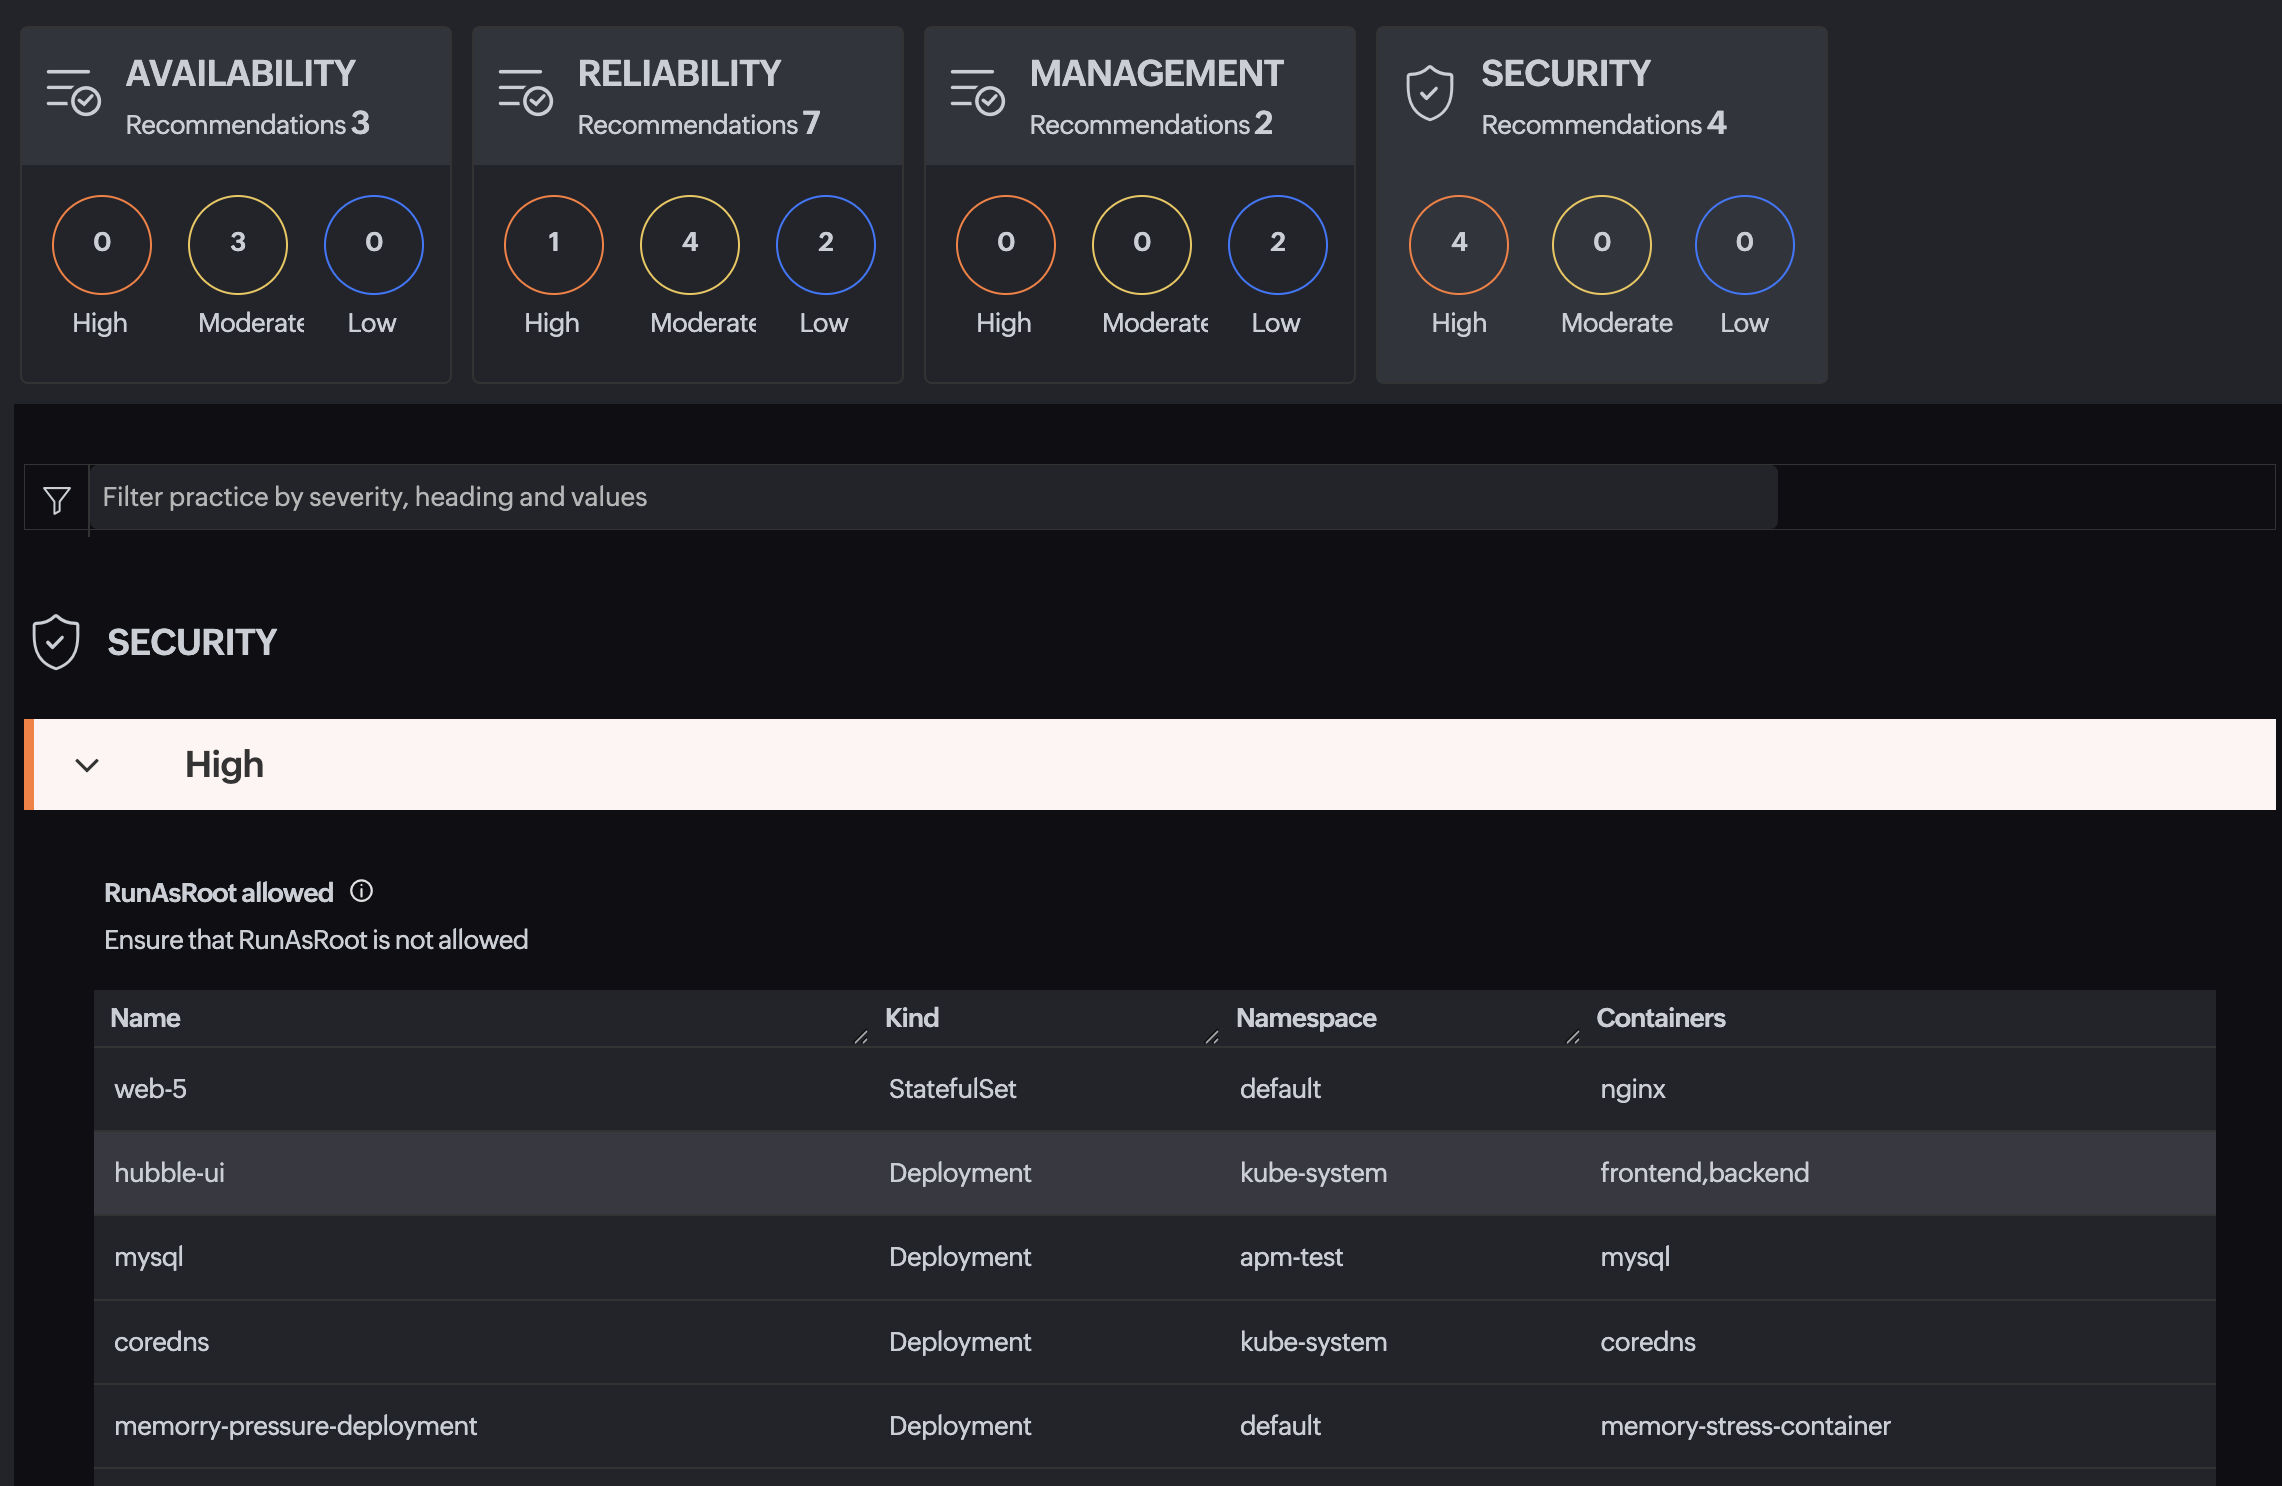Click the nginx containers cell

point(1632,1089)
